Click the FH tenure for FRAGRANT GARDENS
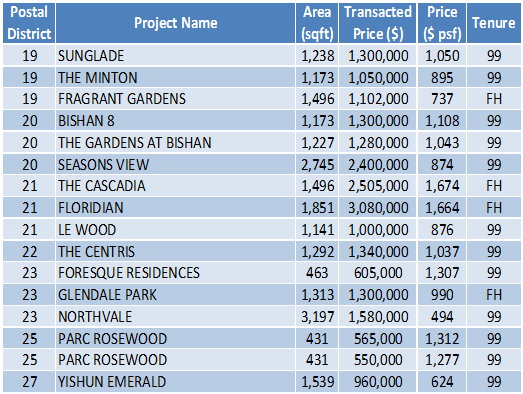Screen dimensions: 523x394 [494, 99]
